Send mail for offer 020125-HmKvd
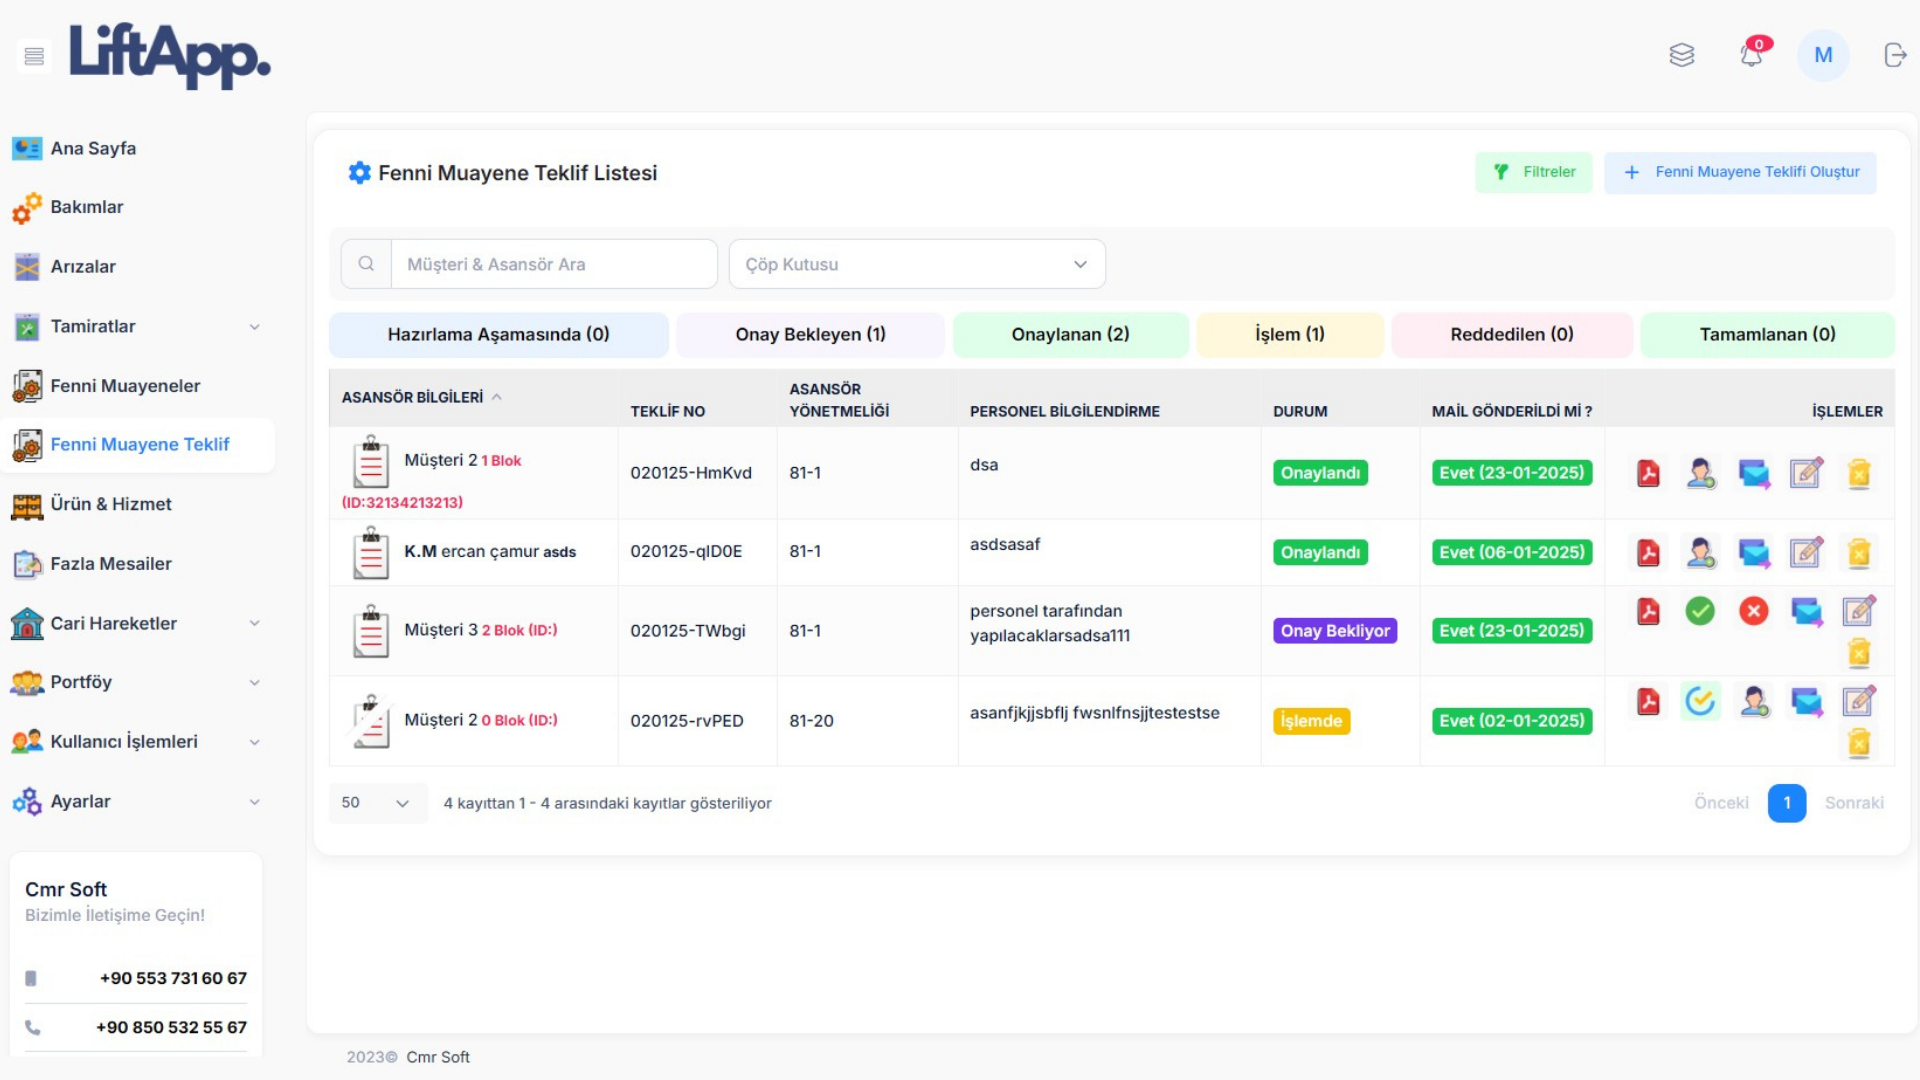The image size is (1920, 1080). coord(1753,473)
